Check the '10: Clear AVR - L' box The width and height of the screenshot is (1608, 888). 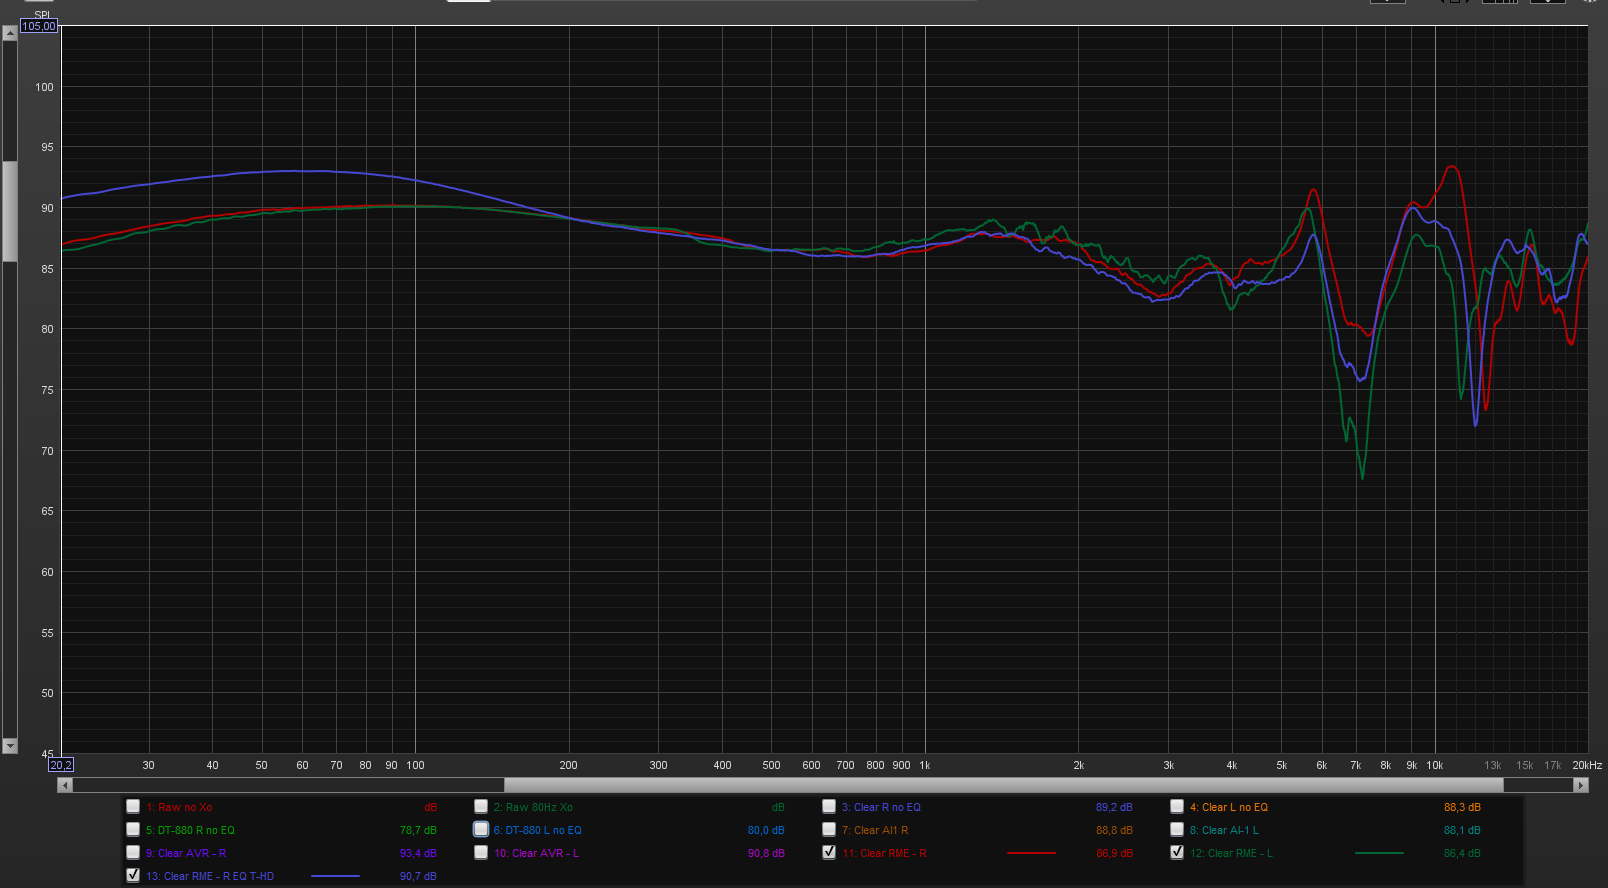click(x=481, y=852)
